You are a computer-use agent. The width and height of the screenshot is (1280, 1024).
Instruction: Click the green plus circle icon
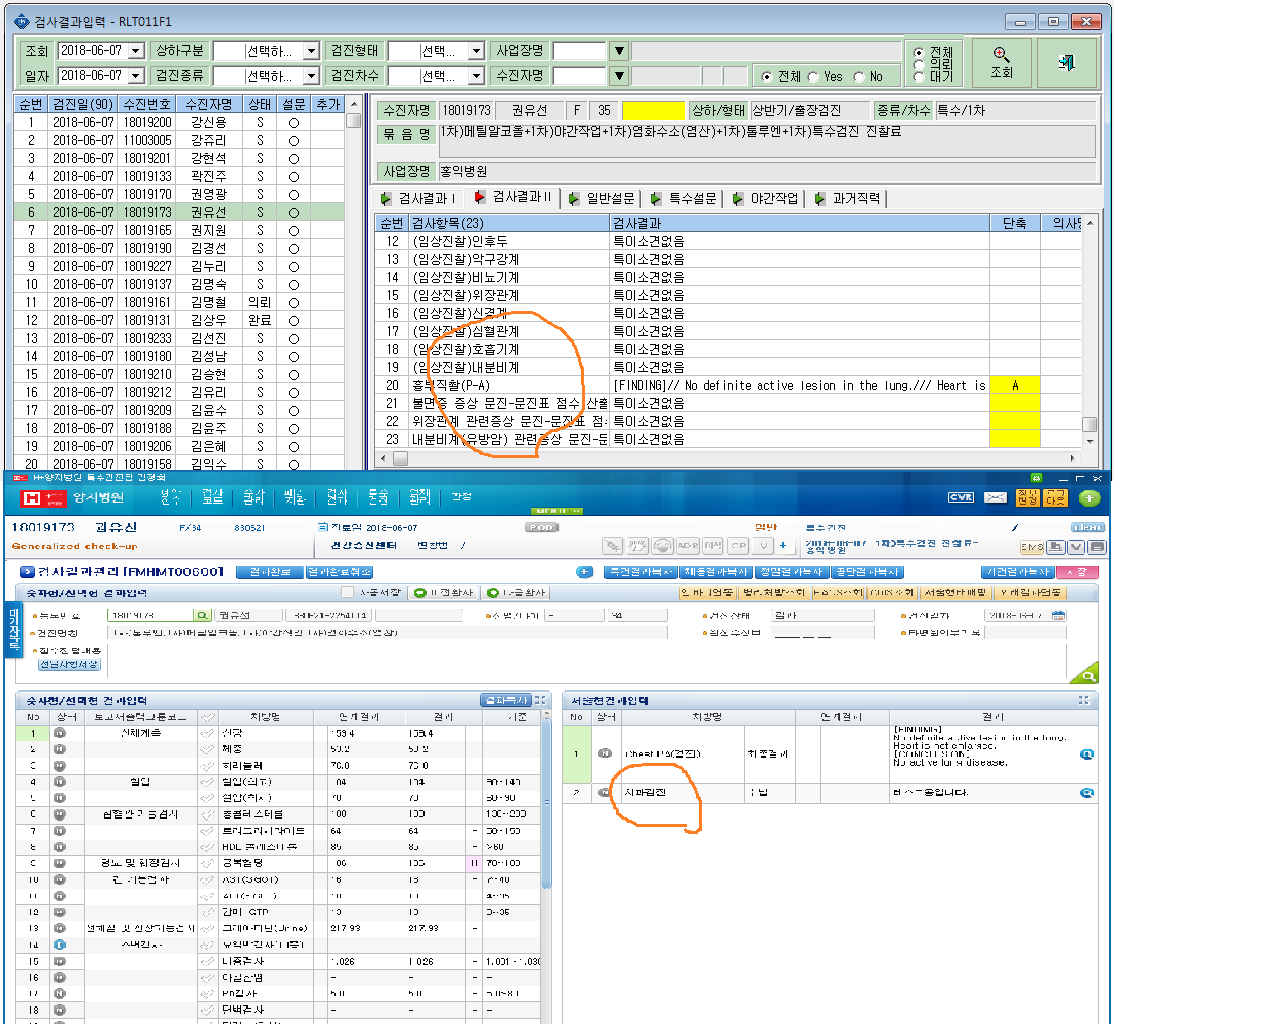(1089, 497)
